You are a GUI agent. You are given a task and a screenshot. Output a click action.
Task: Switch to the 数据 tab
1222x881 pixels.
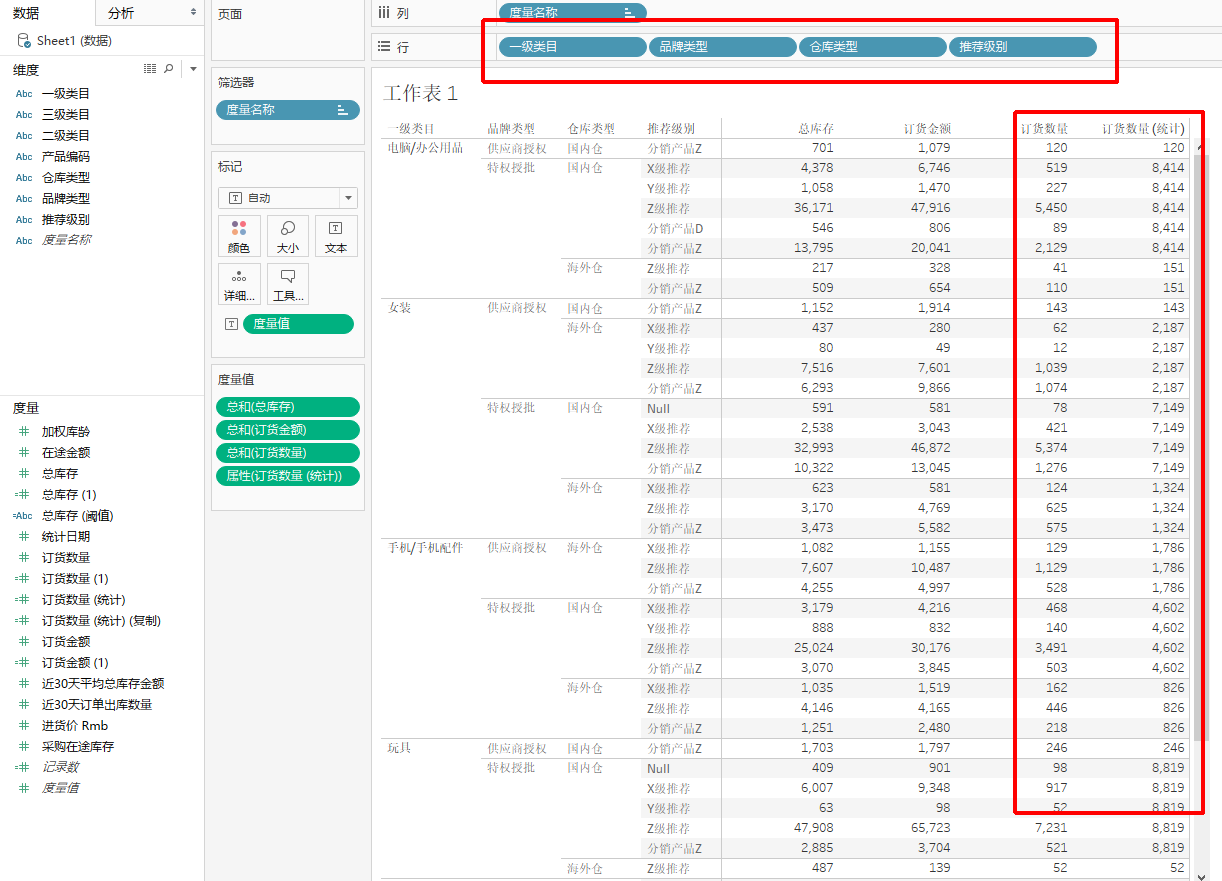click(x=26, y=13)
